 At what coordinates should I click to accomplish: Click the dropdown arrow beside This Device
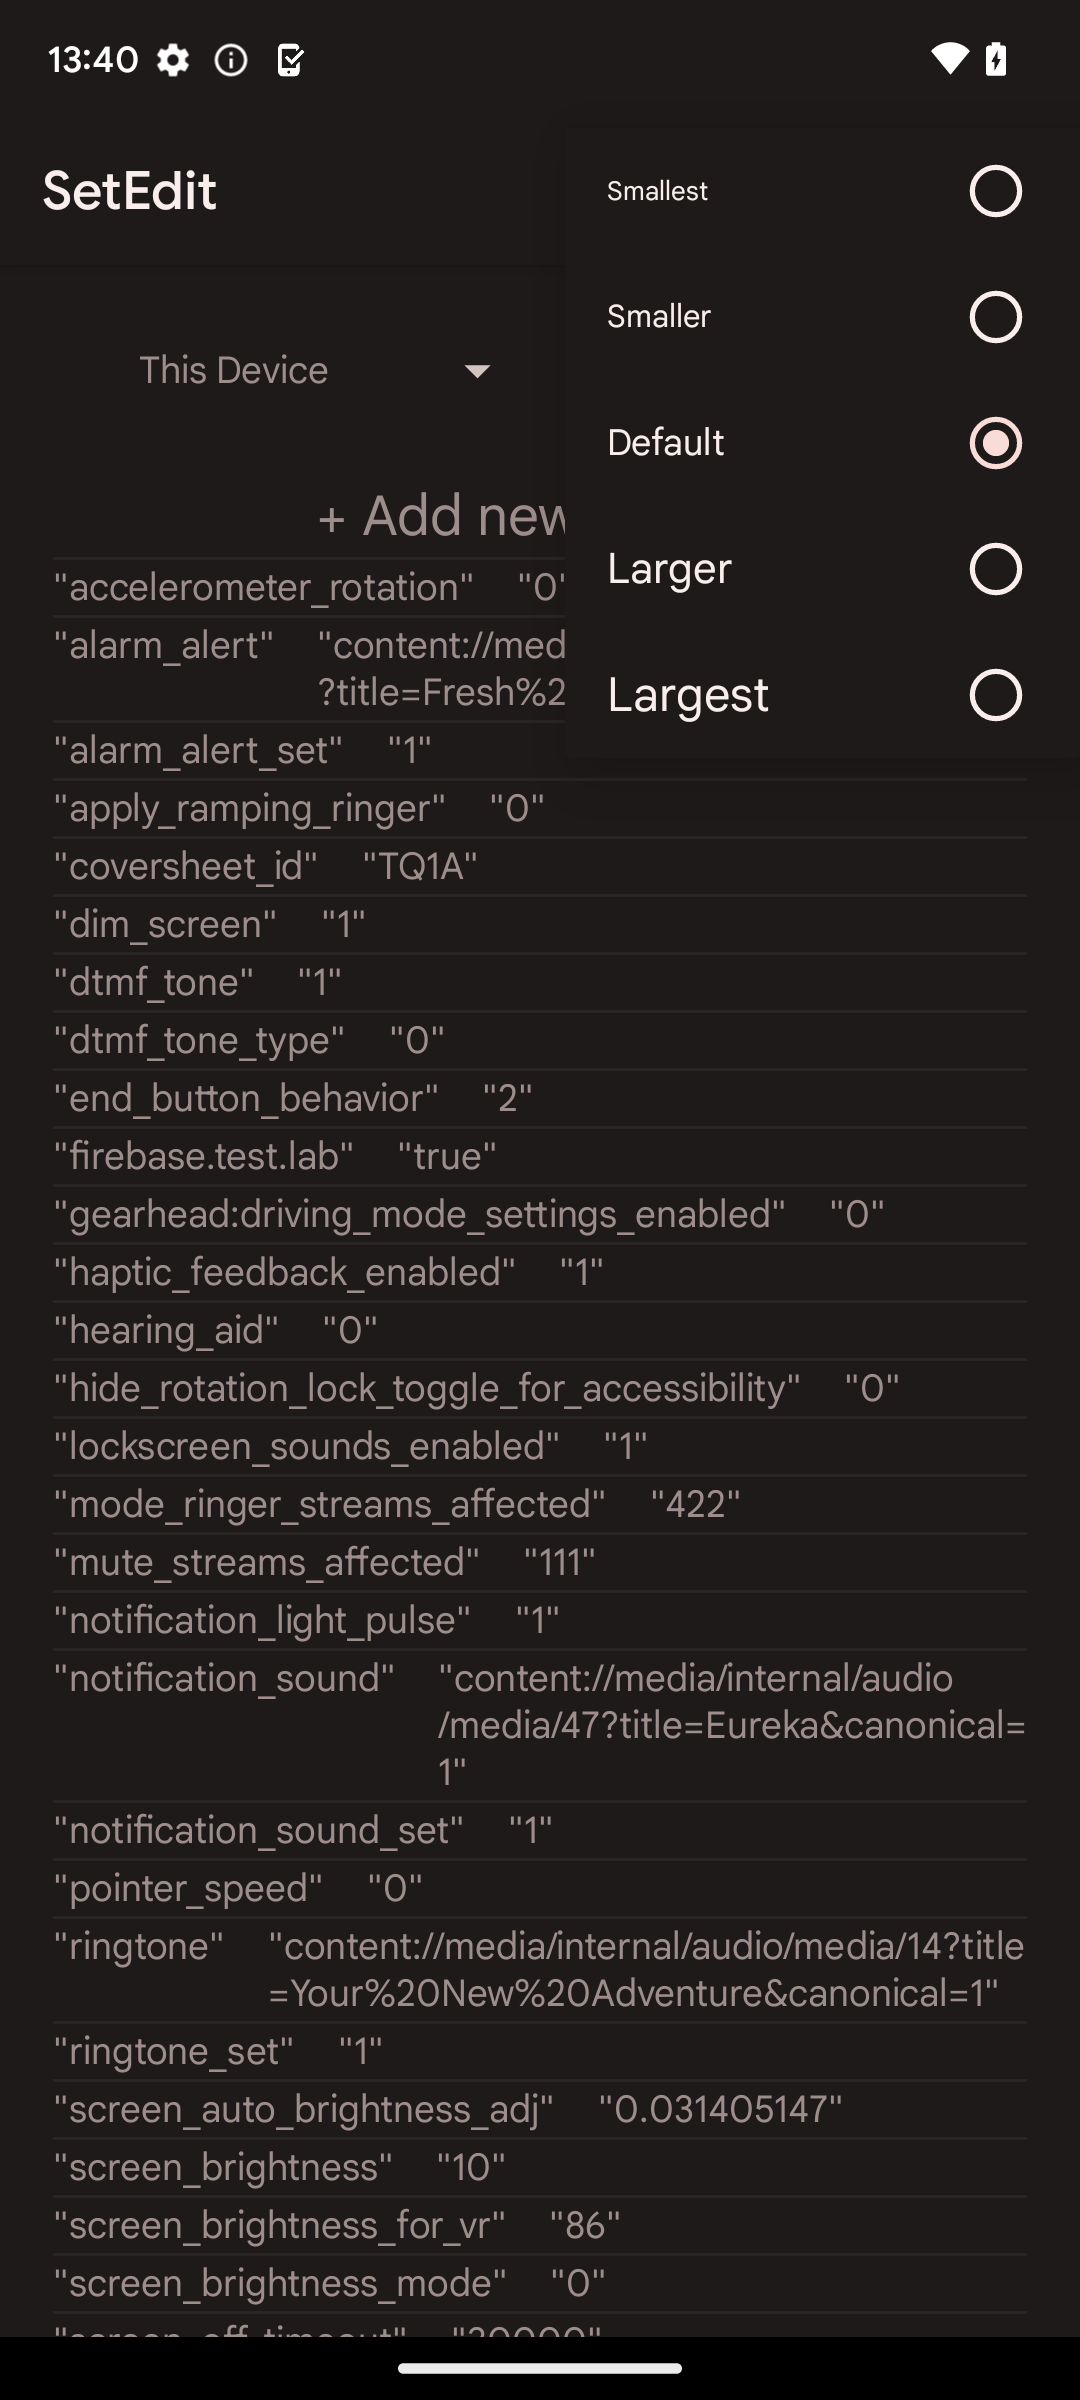478,372
